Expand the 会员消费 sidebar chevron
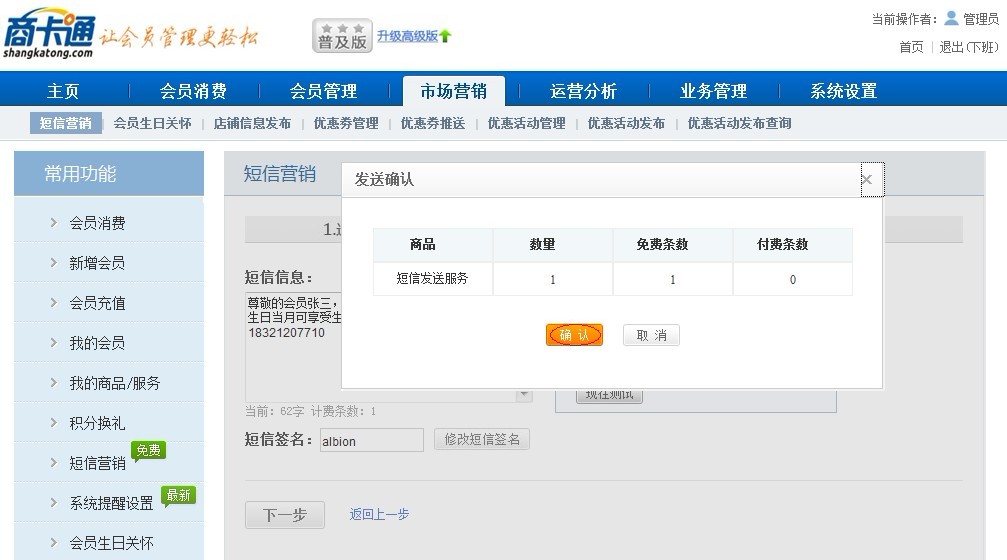 (54, 223)
